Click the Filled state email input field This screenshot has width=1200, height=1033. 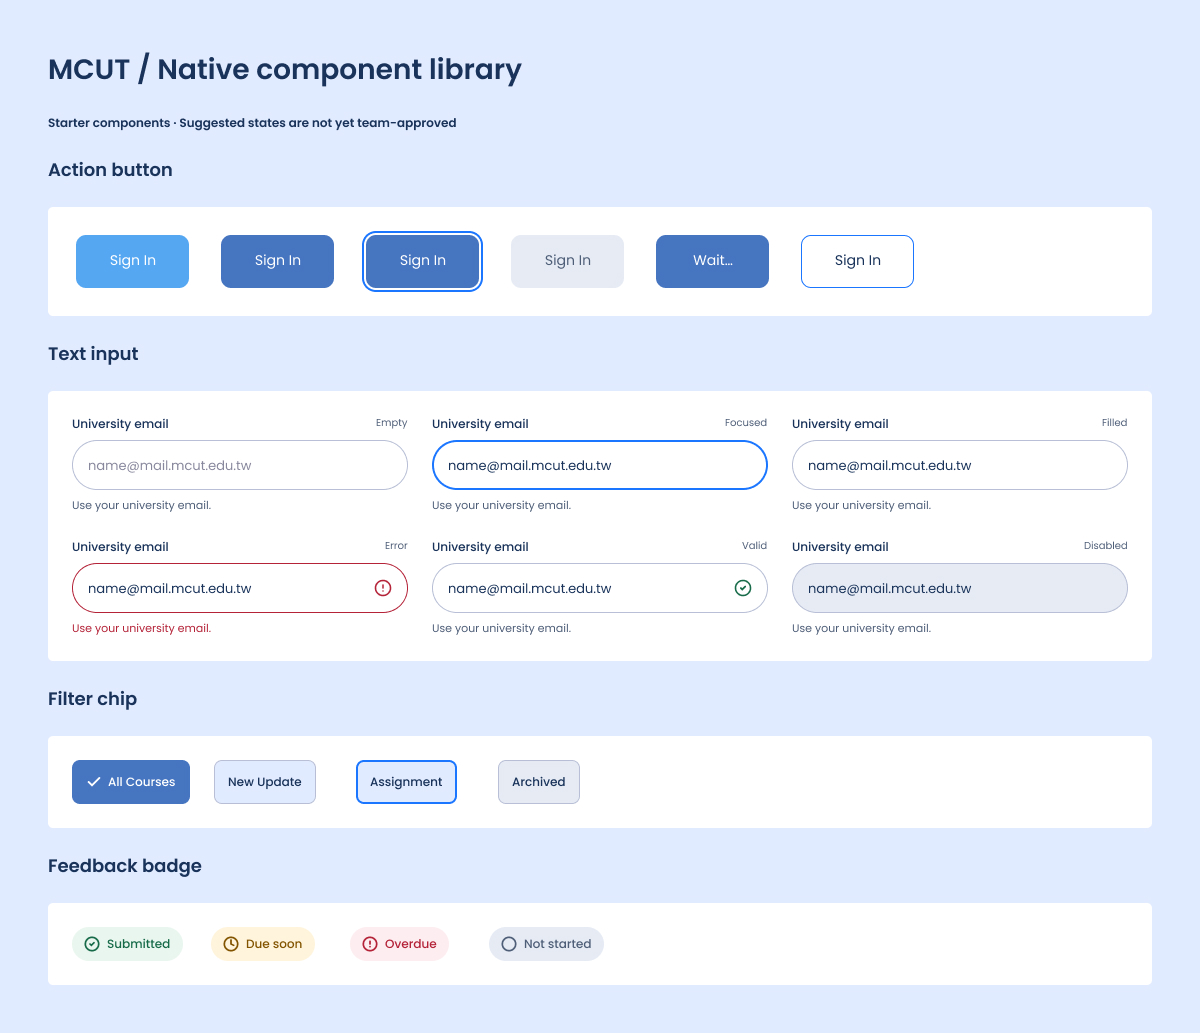pos(960,465)
